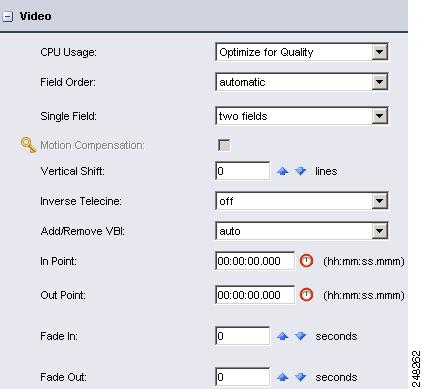Image resolution: width=421 pixels, height=389 pixels.
Task: Click the clock icon next to In Point
Action: tap(306, 261)
